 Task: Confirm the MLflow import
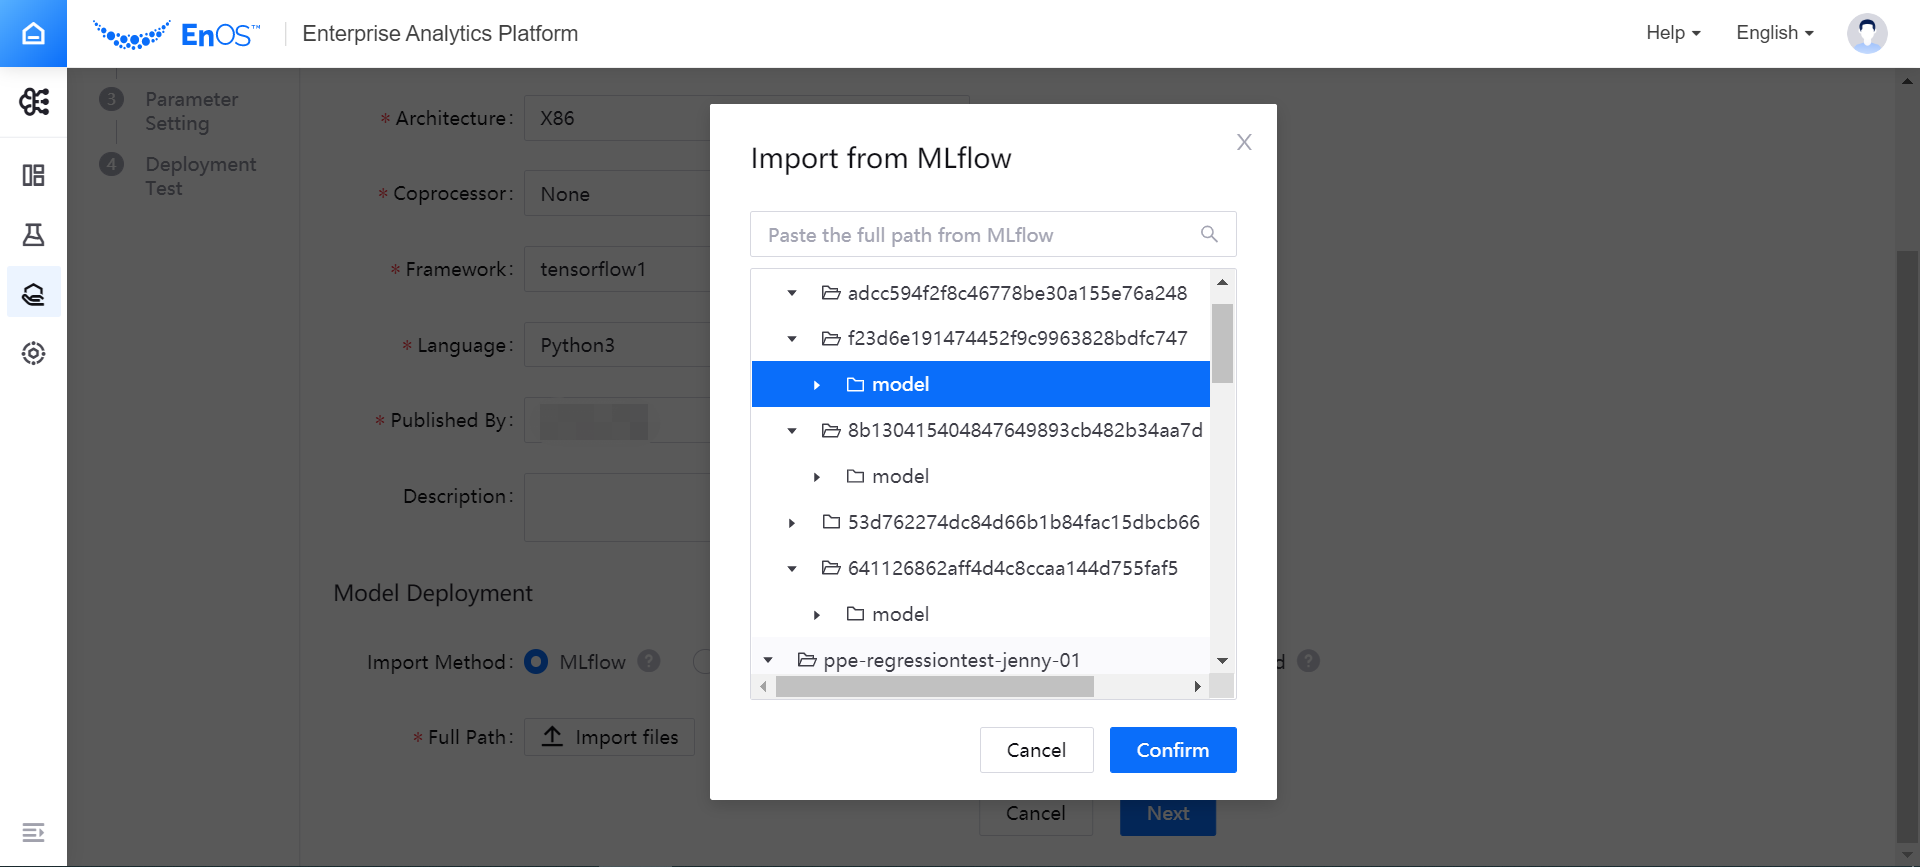pos(1173,750)
